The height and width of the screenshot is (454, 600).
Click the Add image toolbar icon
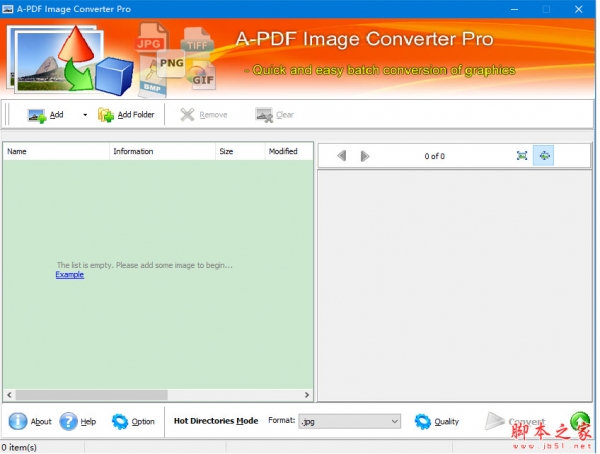point(37,115)
